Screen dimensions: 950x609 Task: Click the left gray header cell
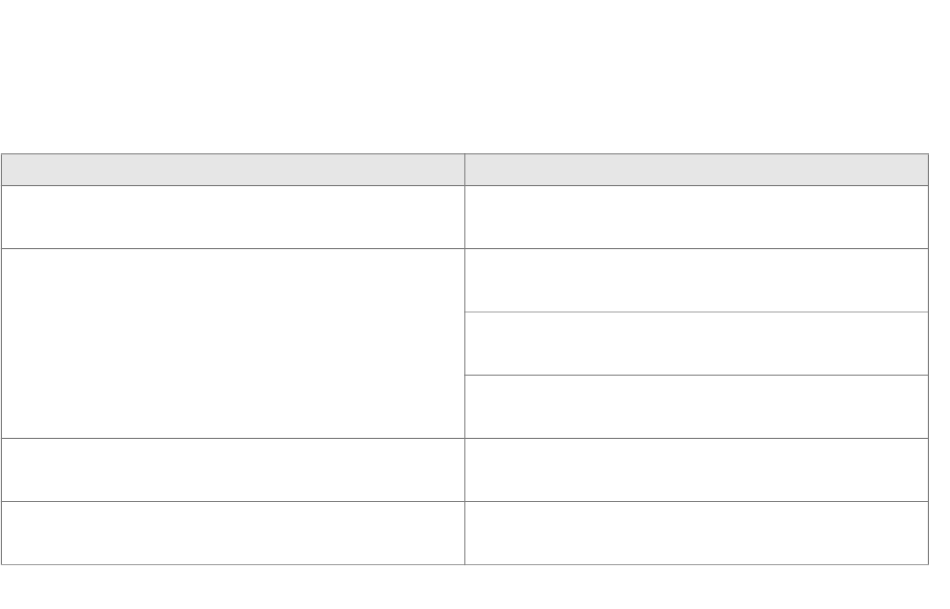(233, 170)
